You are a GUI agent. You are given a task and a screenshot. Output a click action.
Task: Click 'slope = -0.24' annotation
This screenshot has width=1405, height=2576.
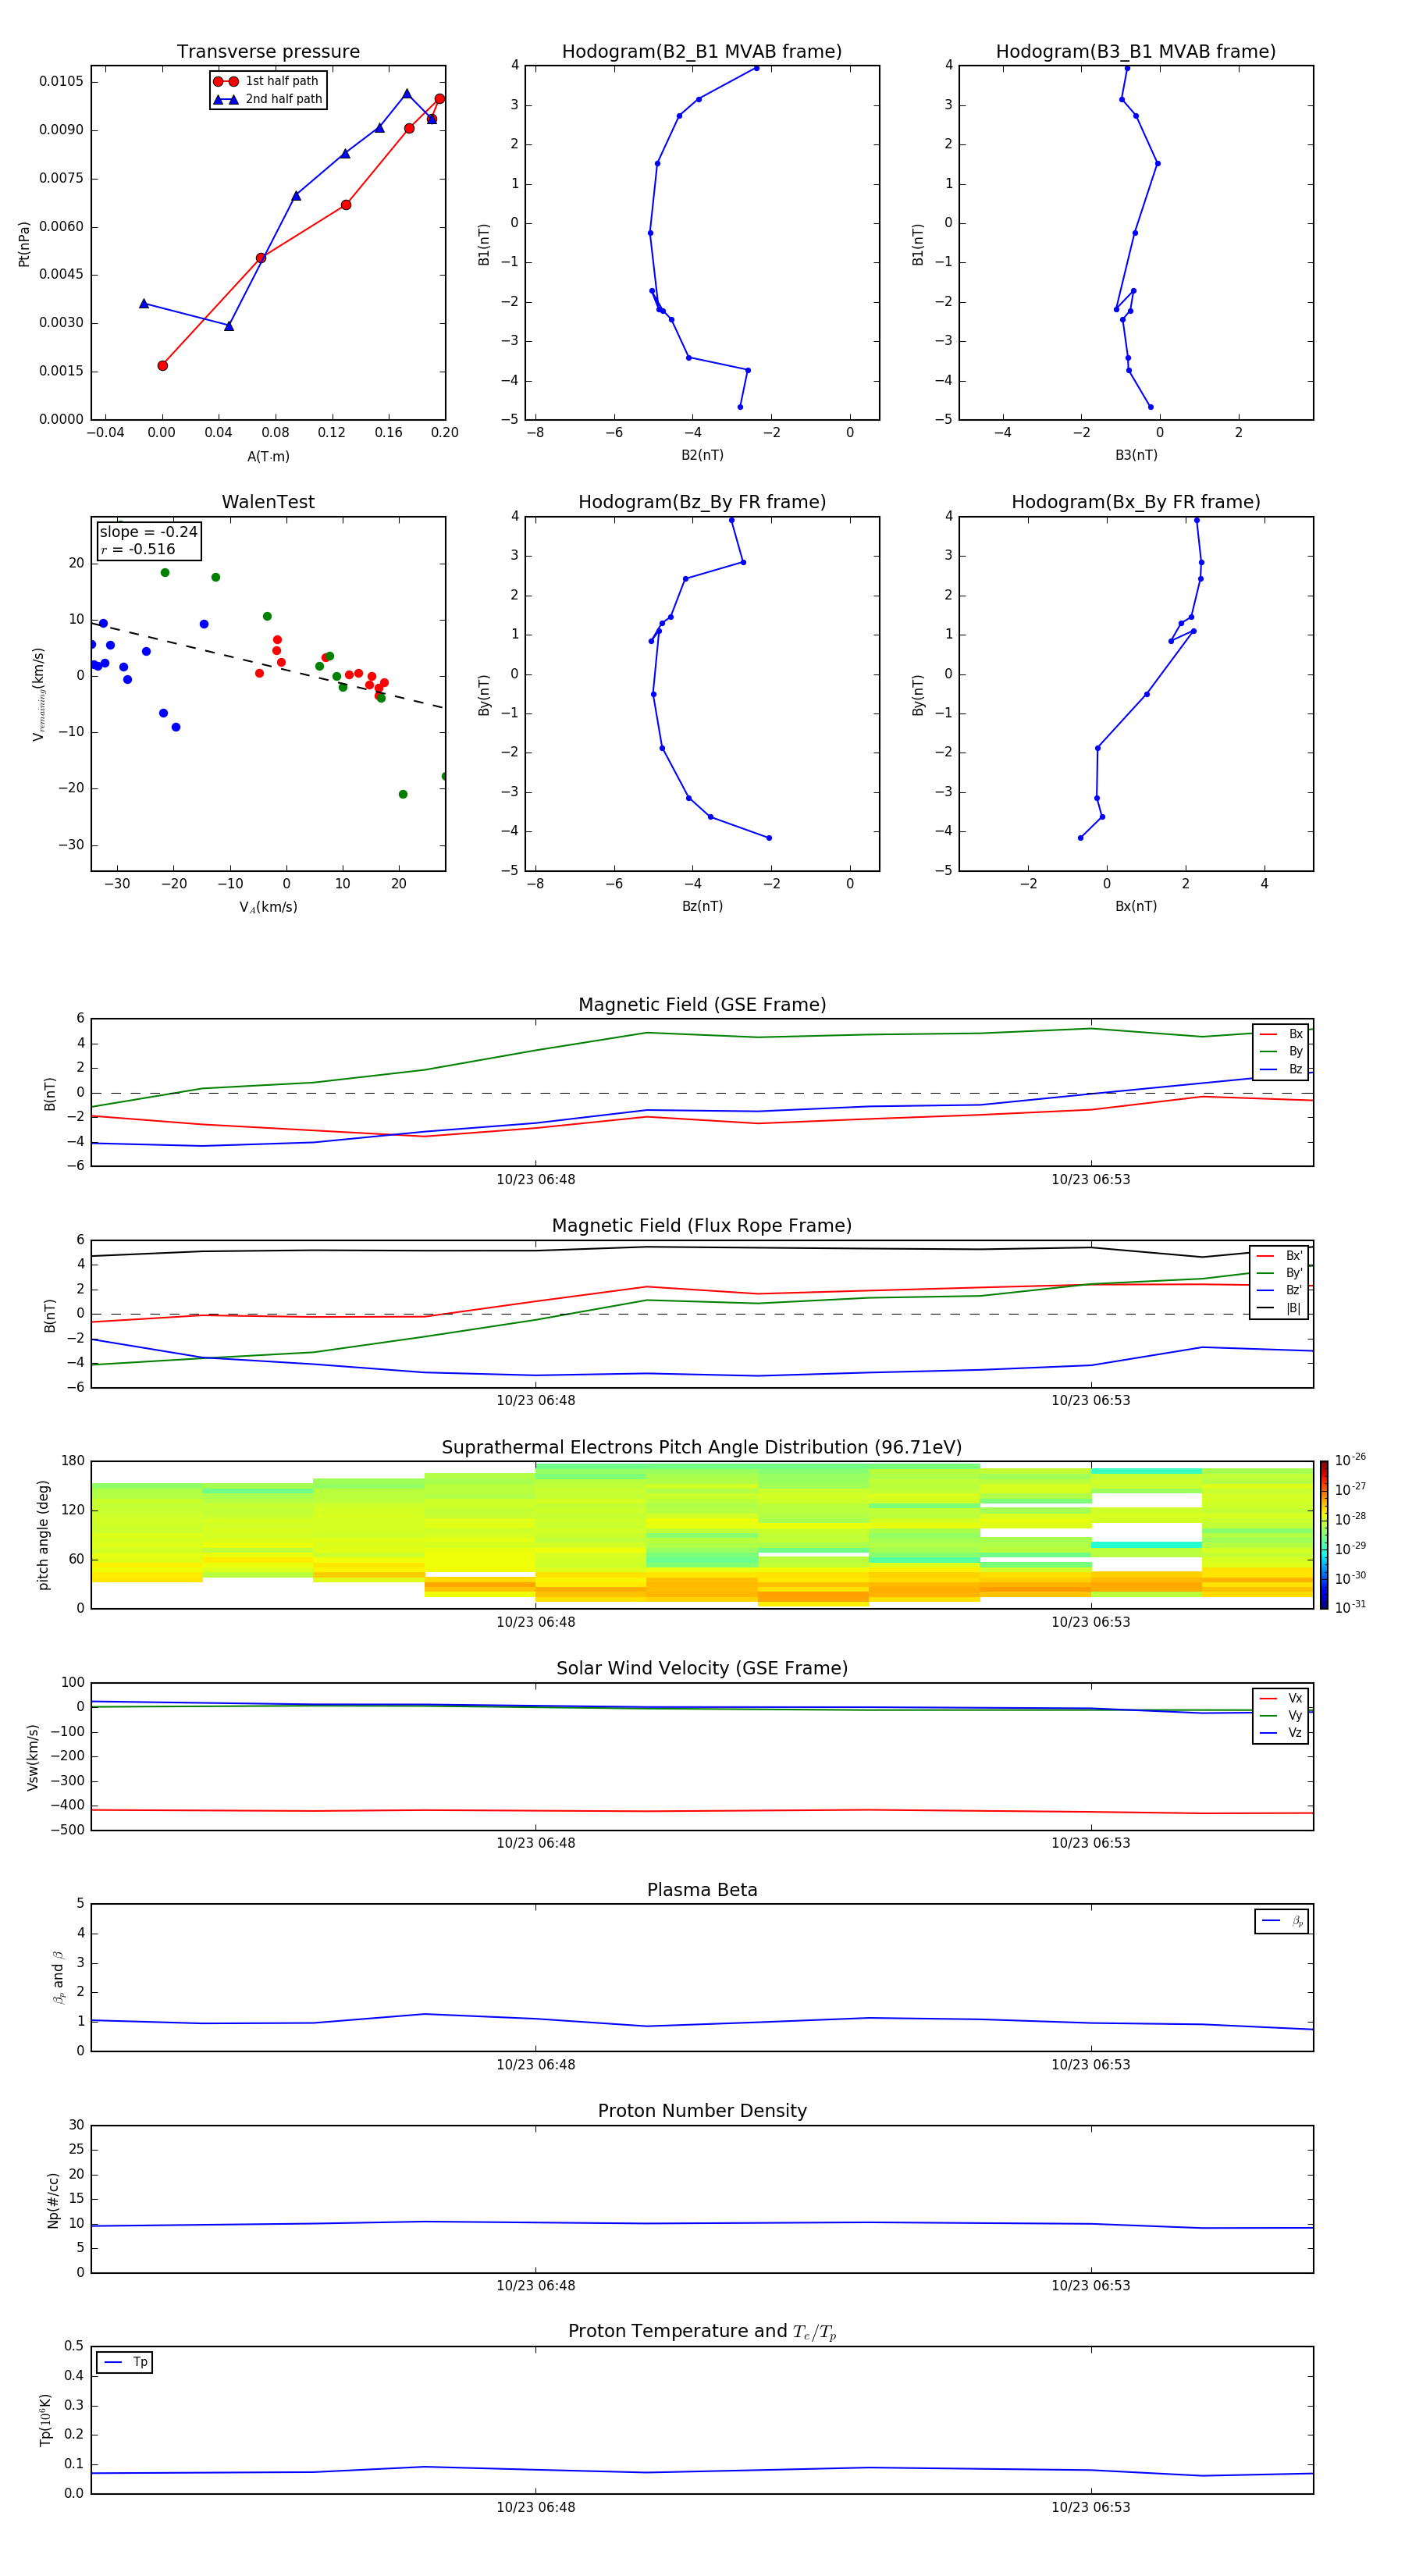click(x=148, y=532)
